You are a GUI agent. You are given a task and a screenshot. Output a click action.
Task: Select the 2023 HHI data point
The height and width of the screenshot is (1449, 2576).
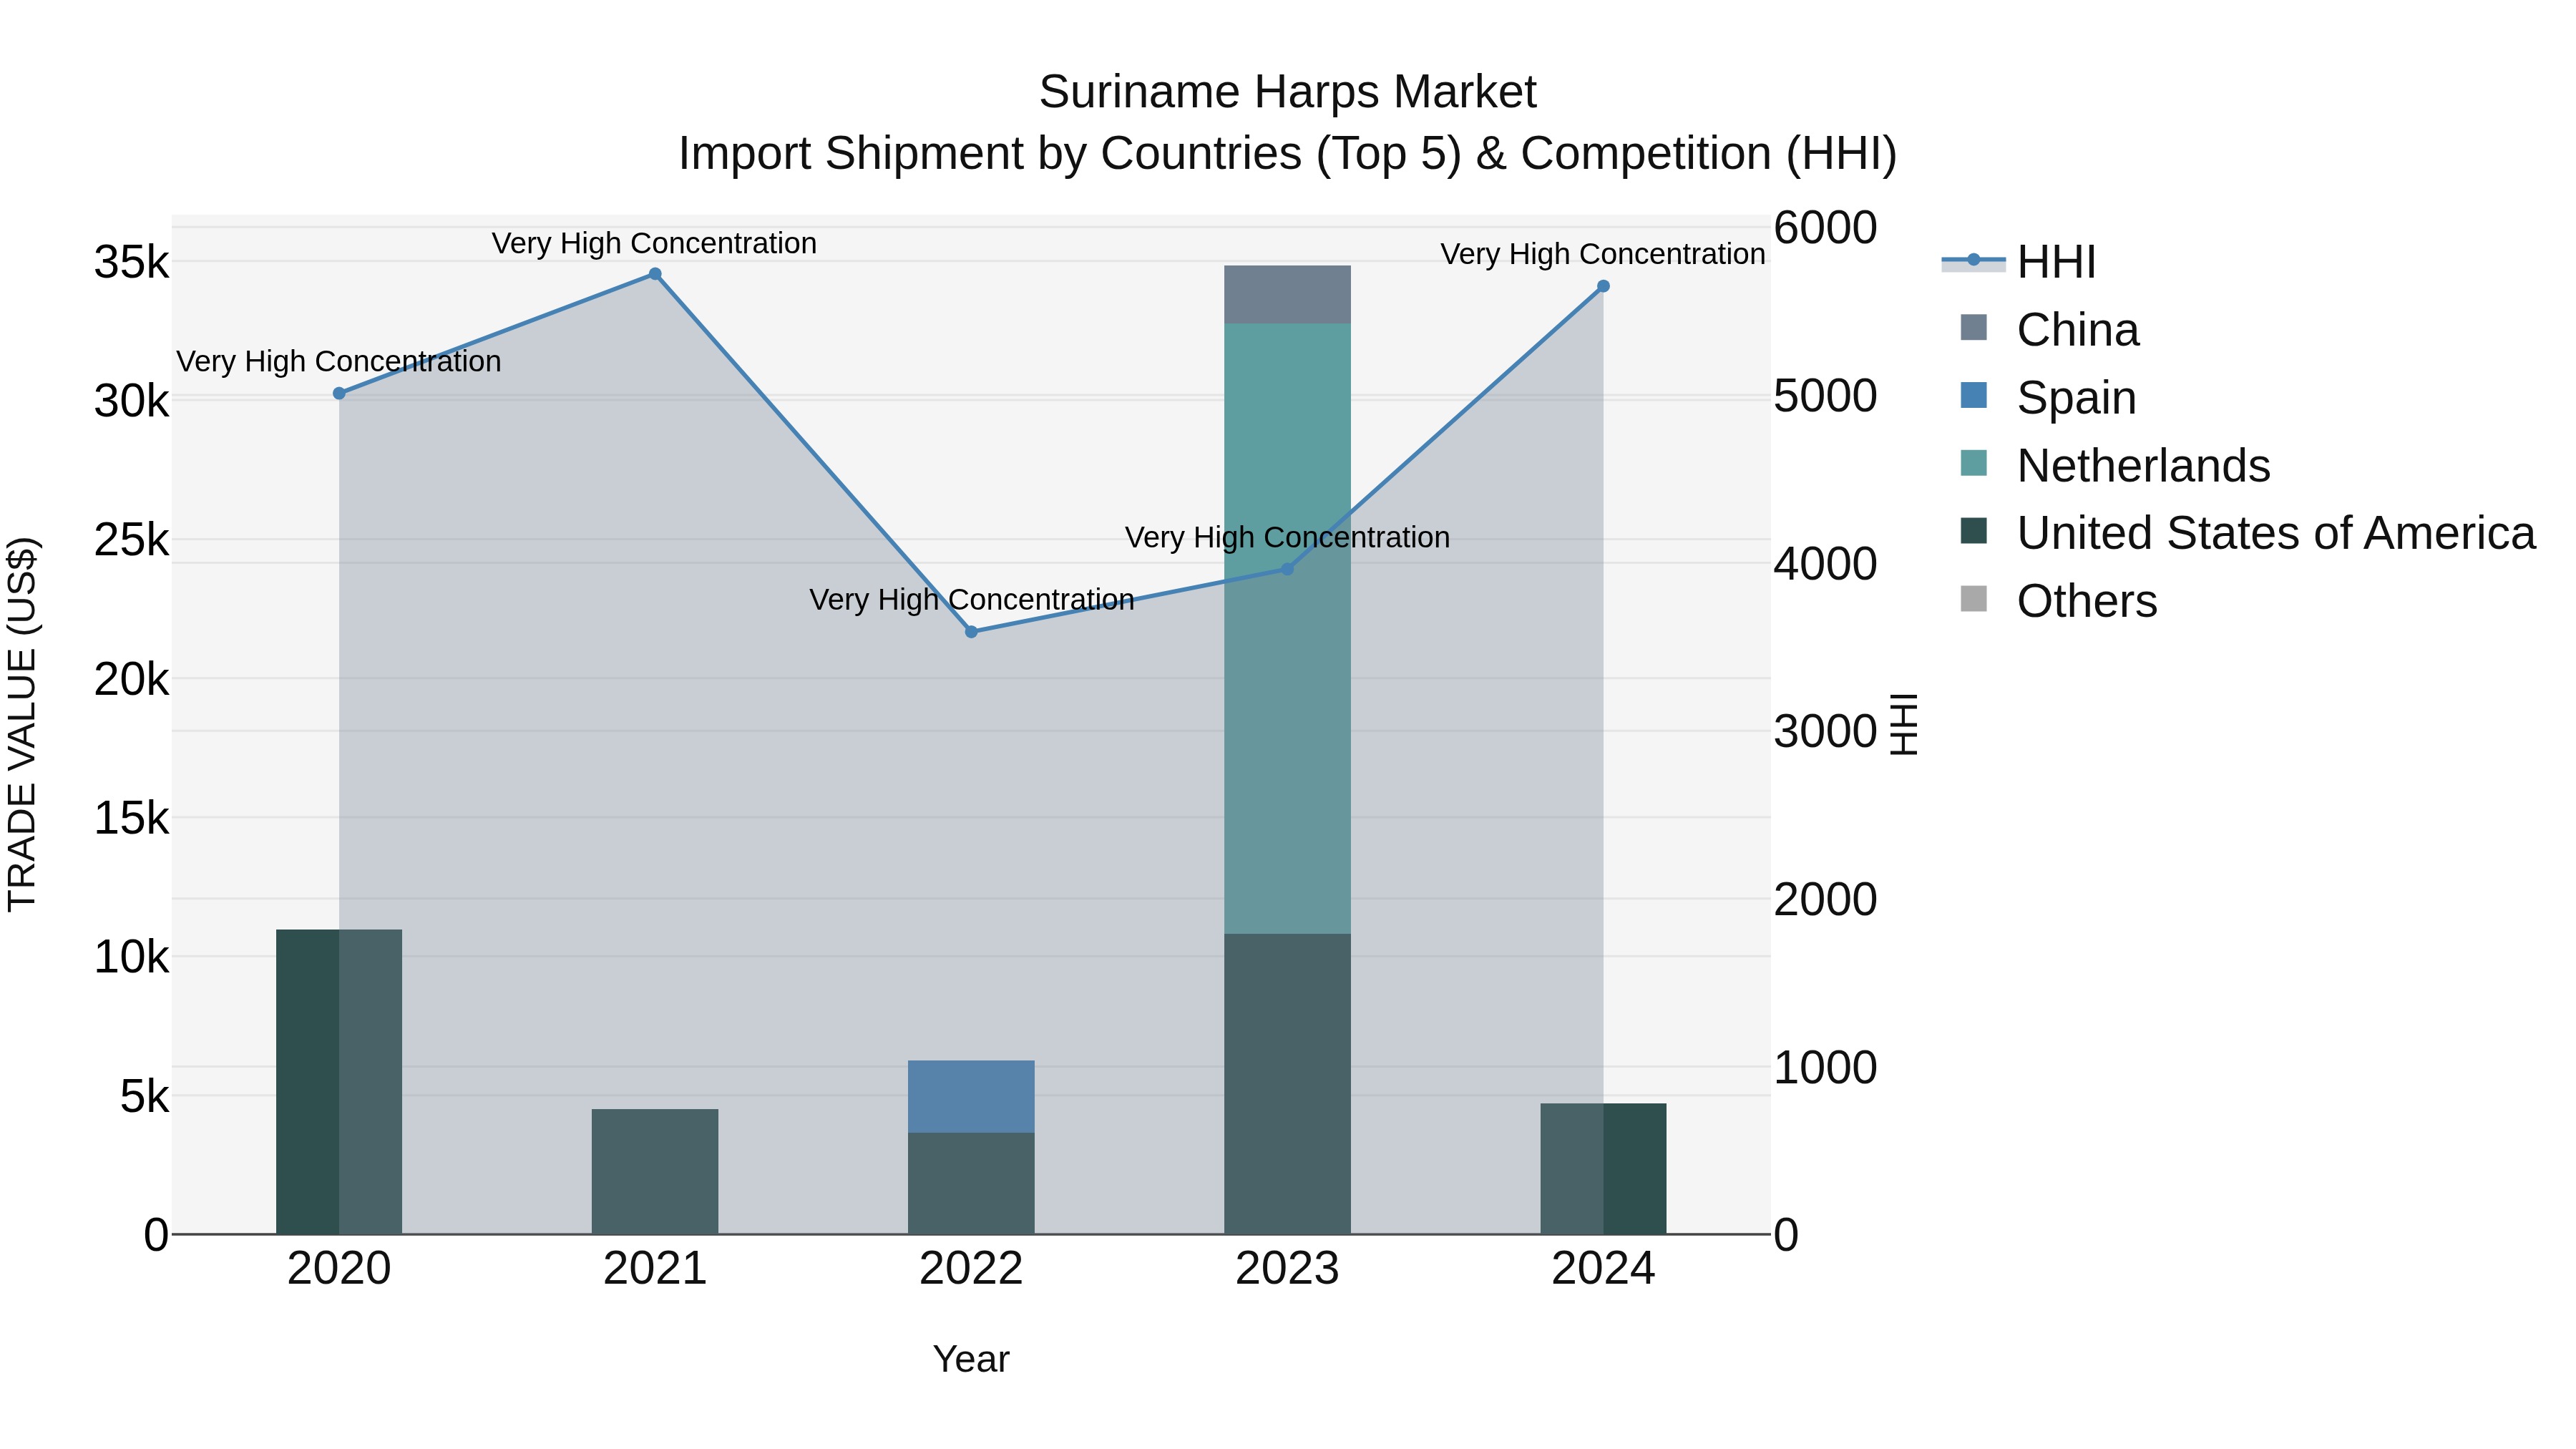[1288, 569]
